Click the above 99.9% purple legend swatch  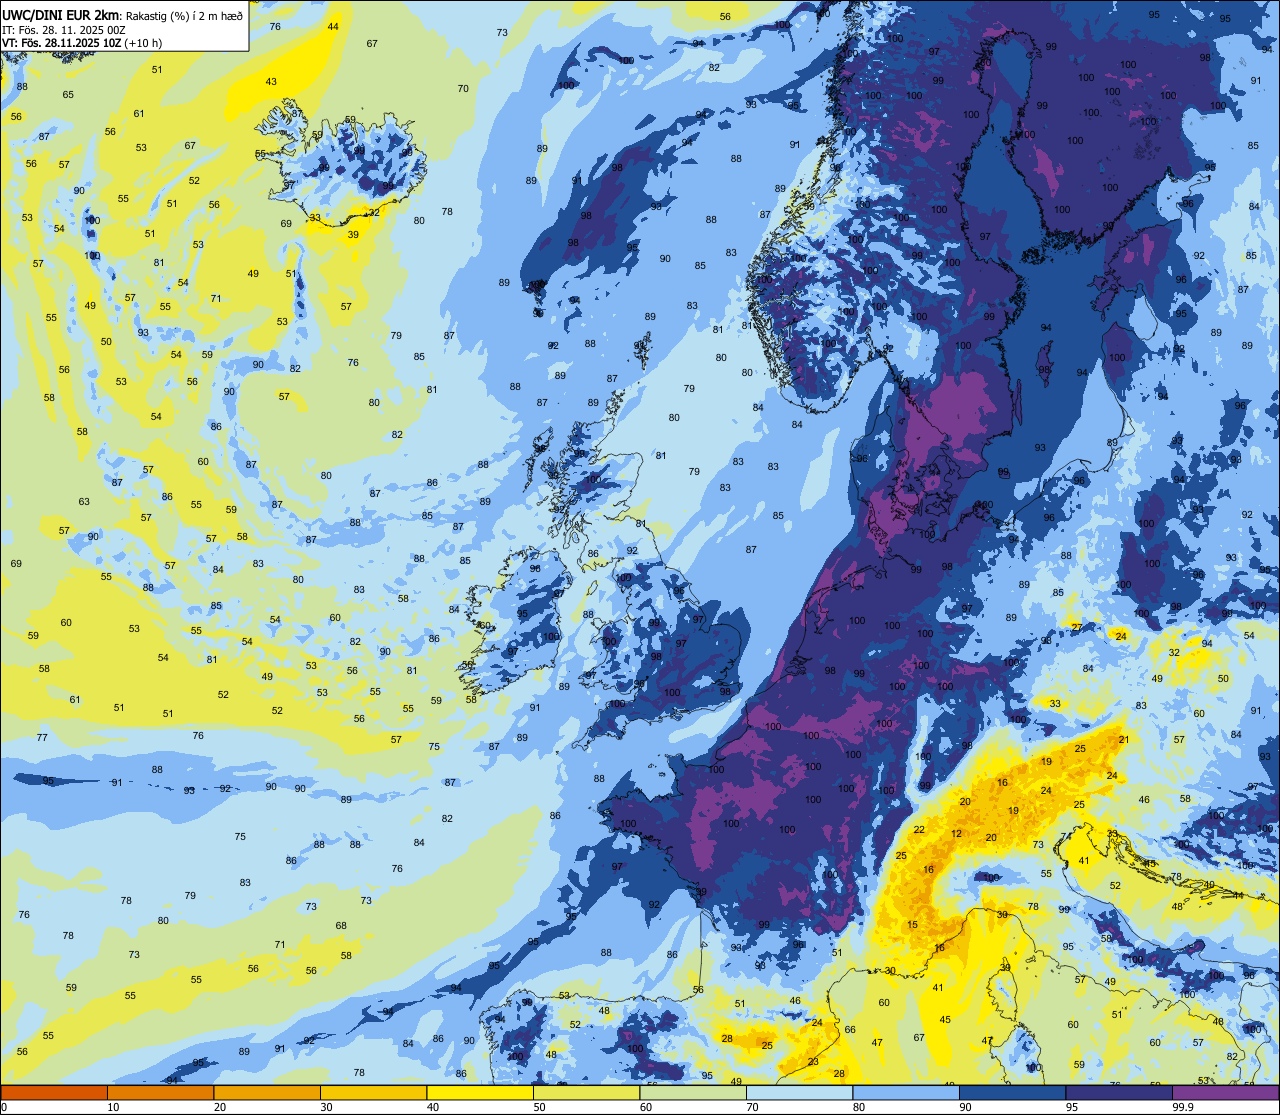[x=1225, y=1092]
